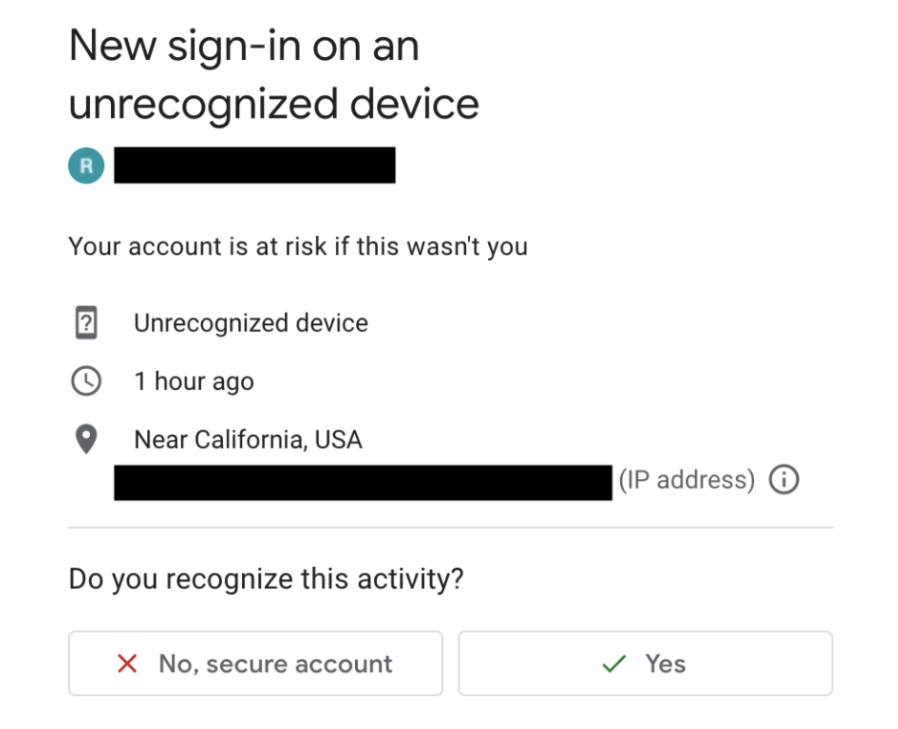Select the redacted account name bar
Viewport: 898px width, 729px height.
tap(255, 165)
